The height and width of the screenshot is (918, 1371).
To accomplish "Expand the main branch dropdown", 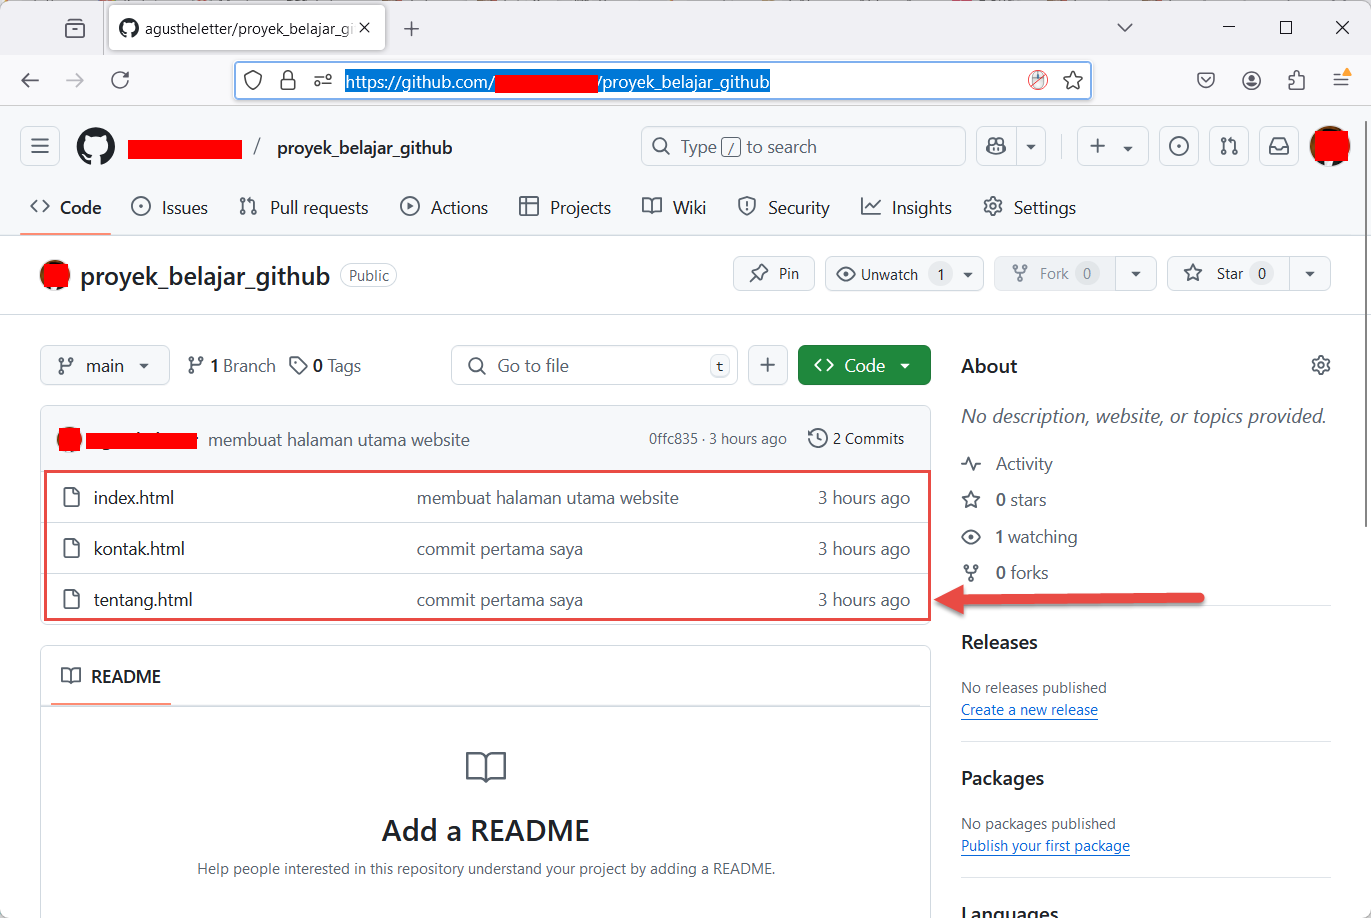I will (104, 366).
